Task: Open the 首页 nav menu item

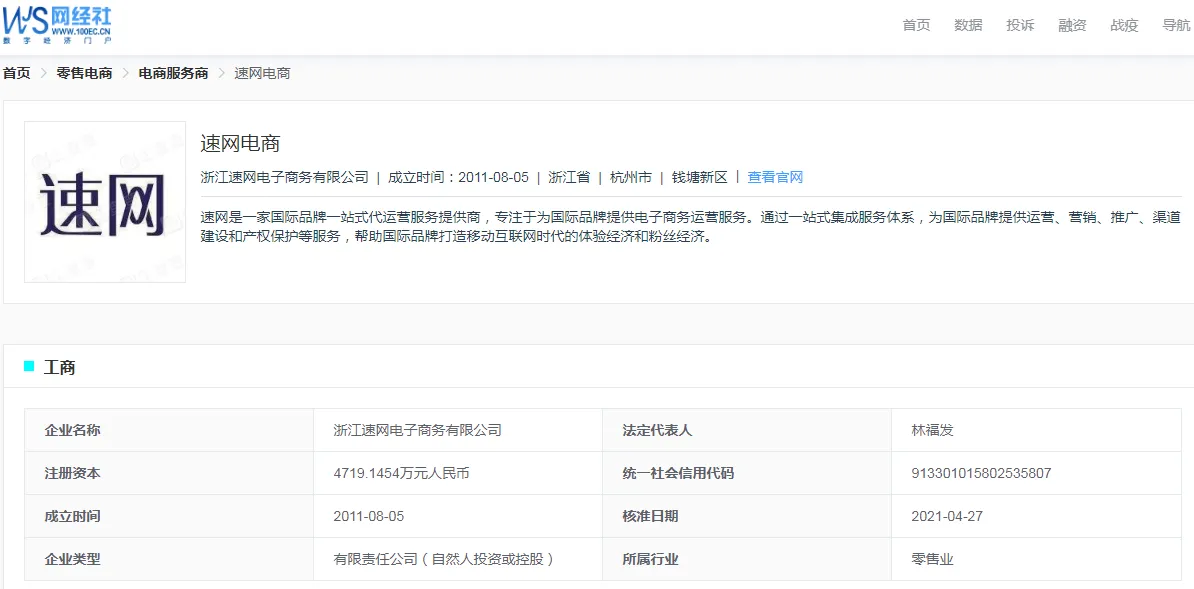Action: tap(916, 25)
